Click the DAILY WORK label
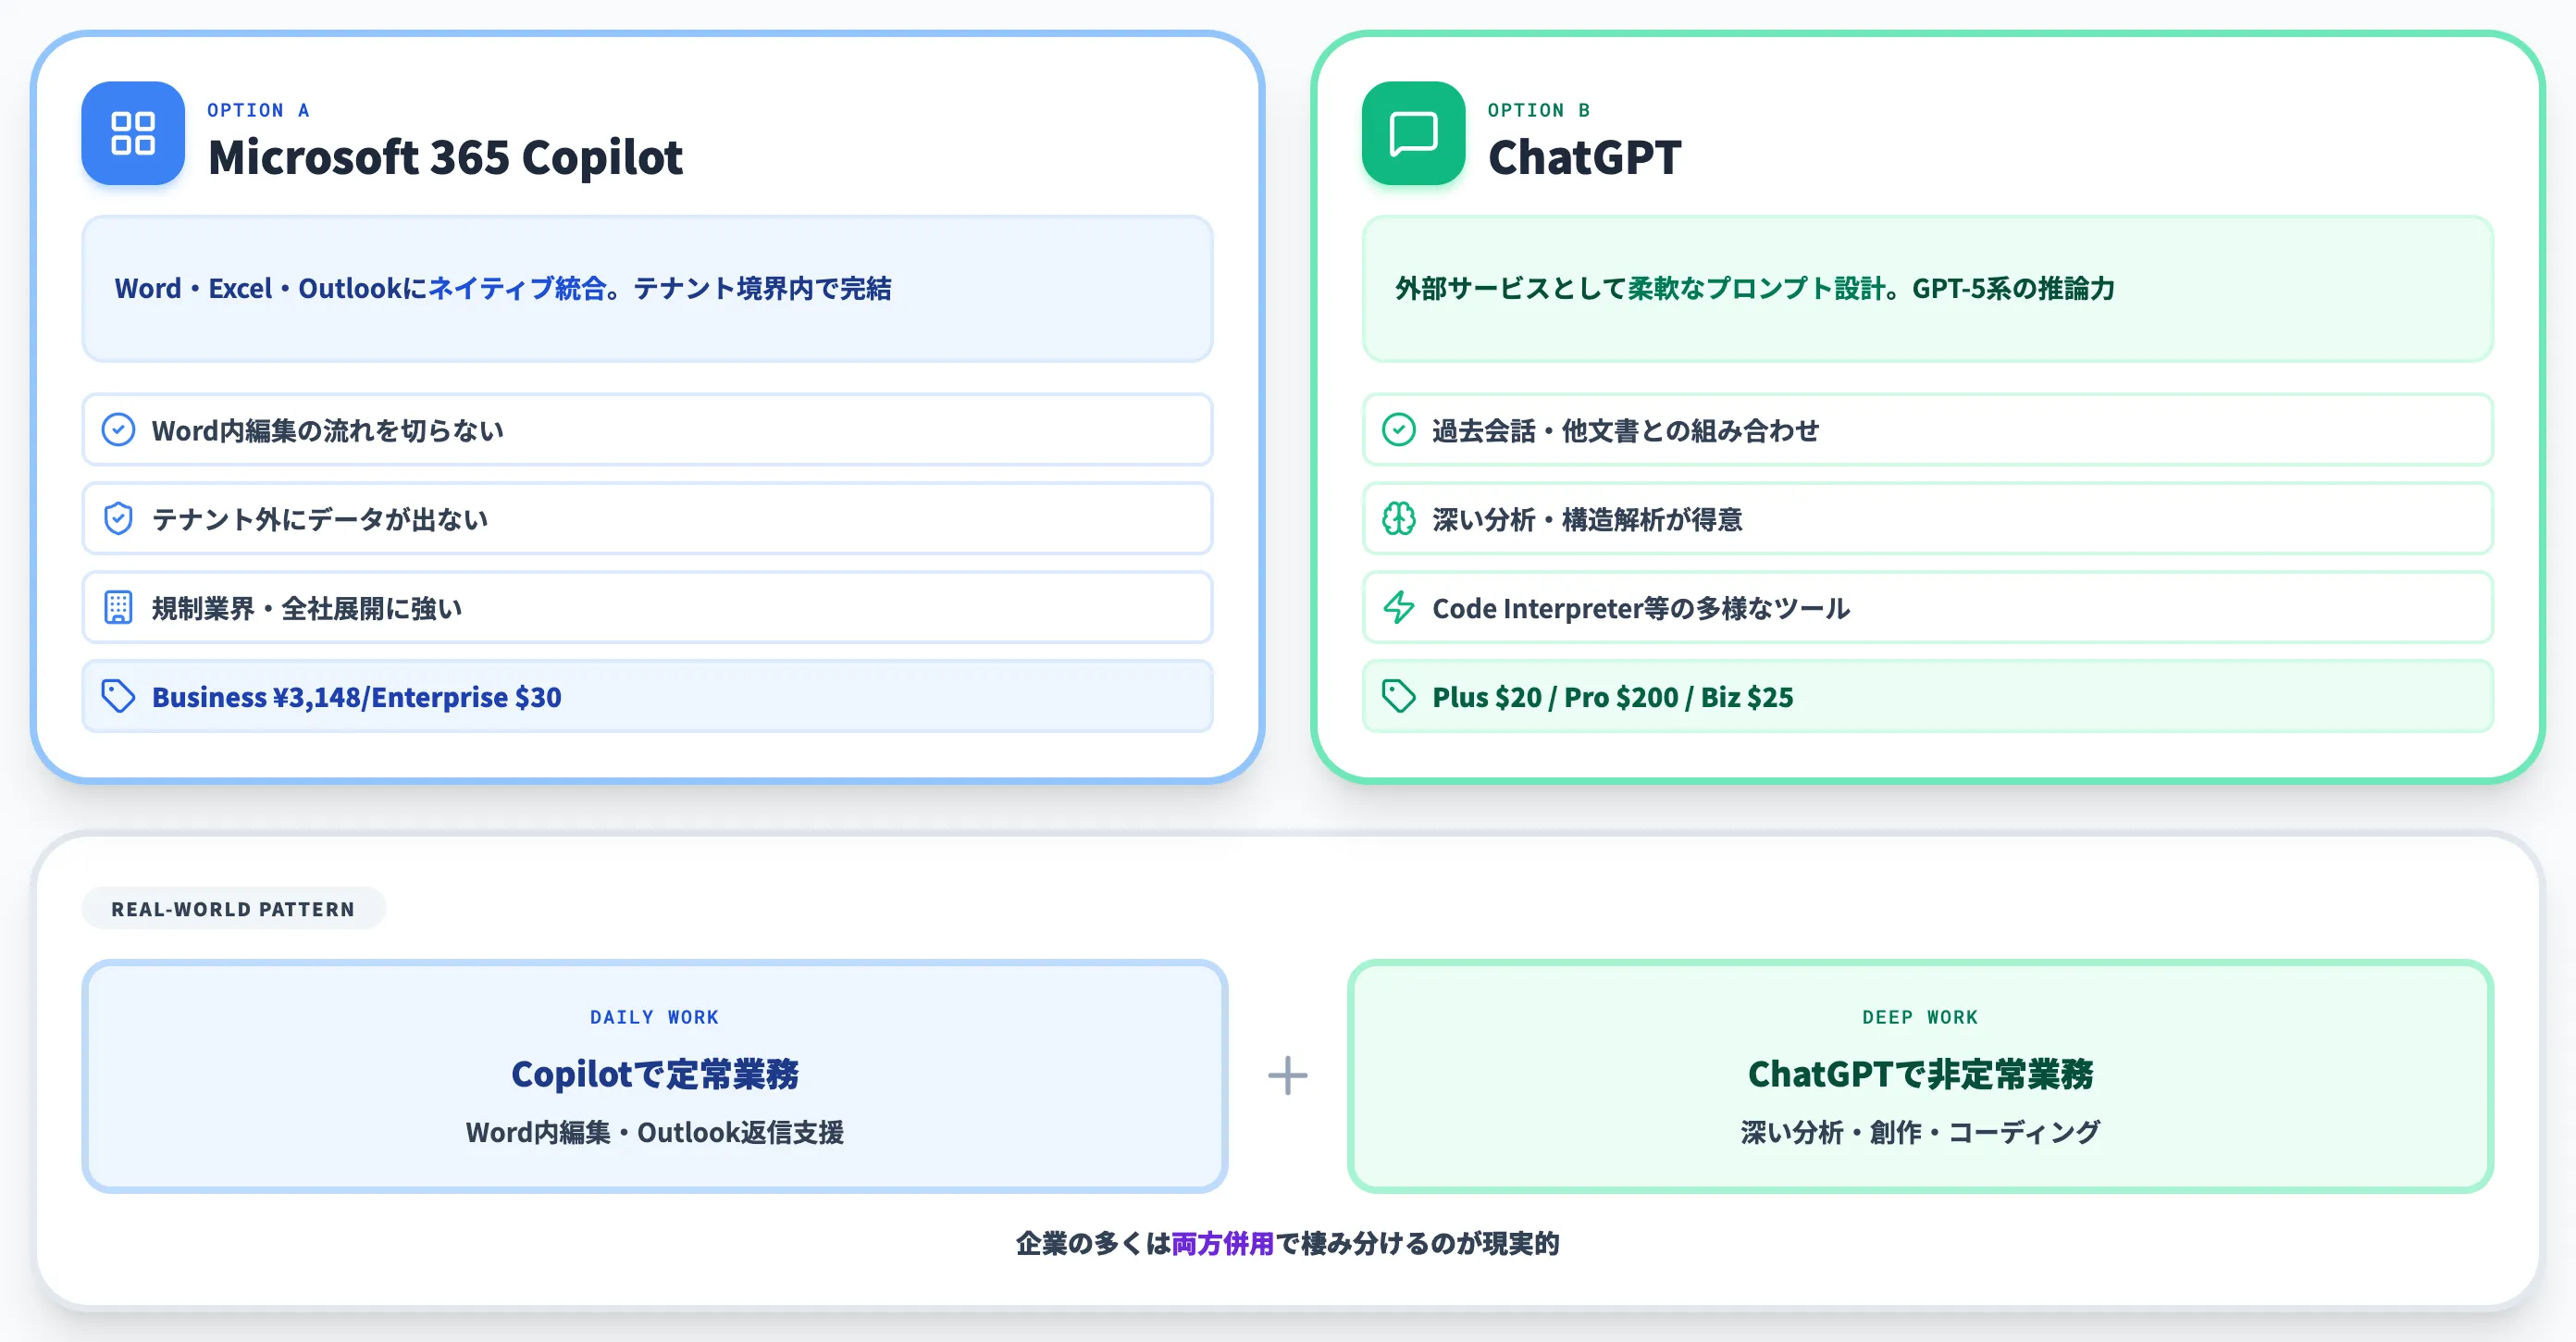This screenshot has width=2576, height=1342. 654,1017
